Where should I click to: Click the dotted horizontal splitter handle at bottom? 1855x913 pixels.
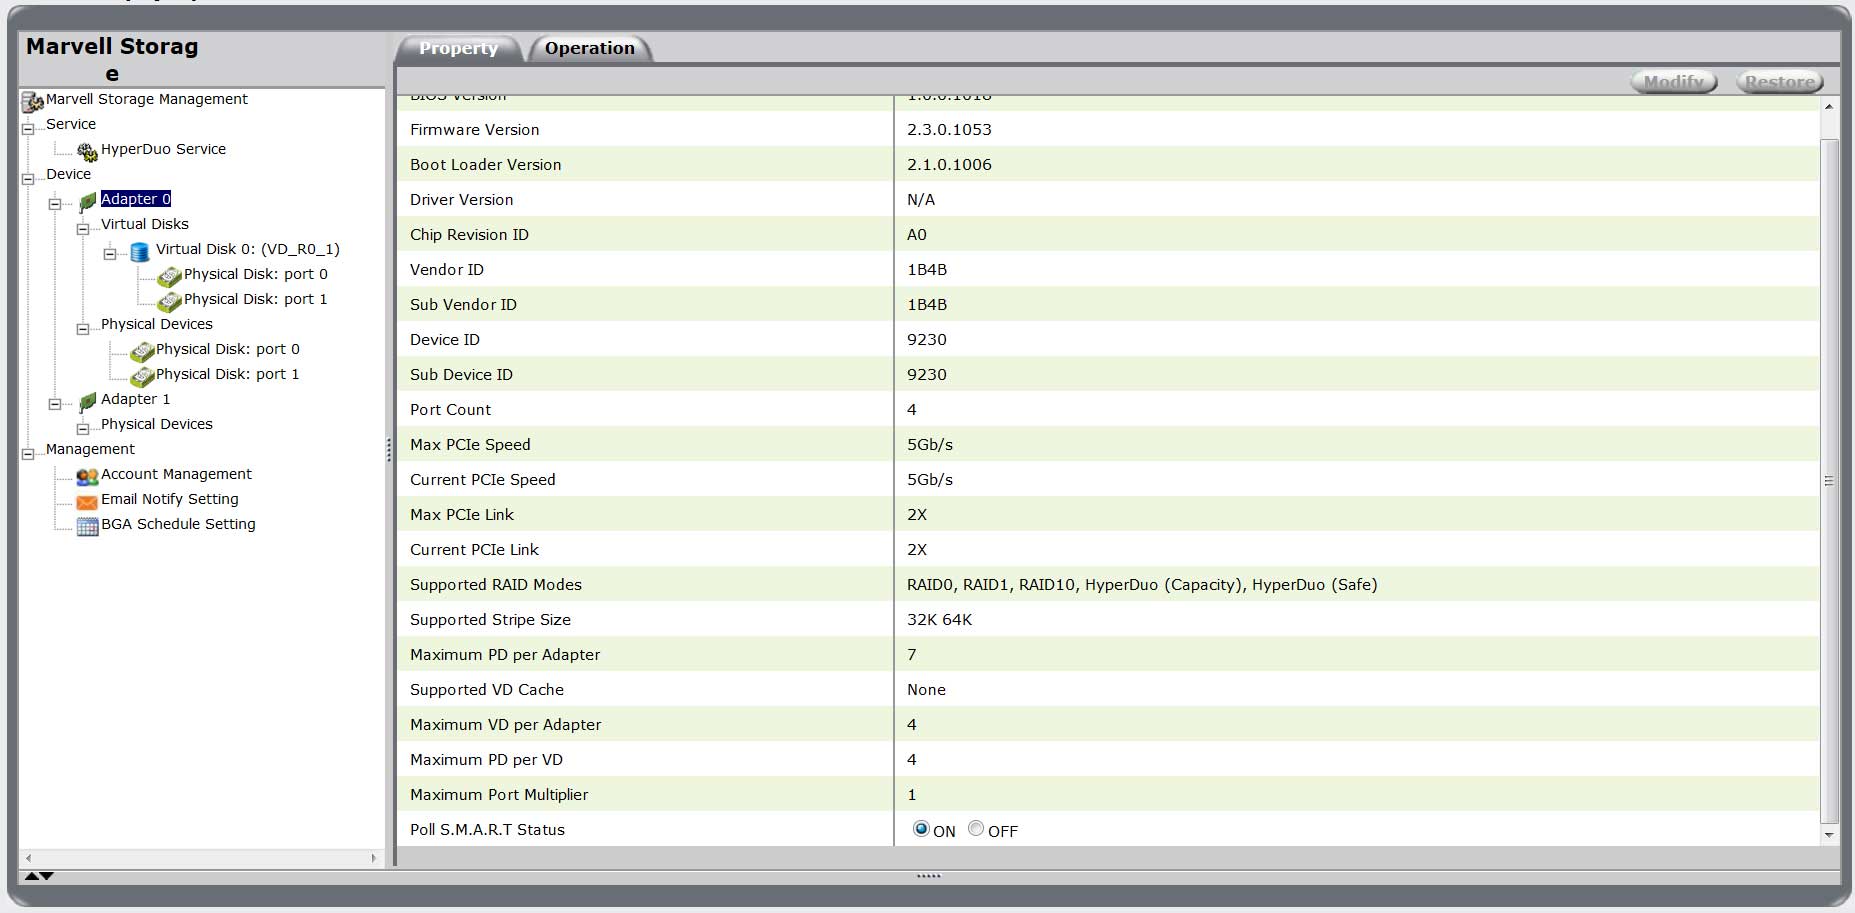coord(928,876)
